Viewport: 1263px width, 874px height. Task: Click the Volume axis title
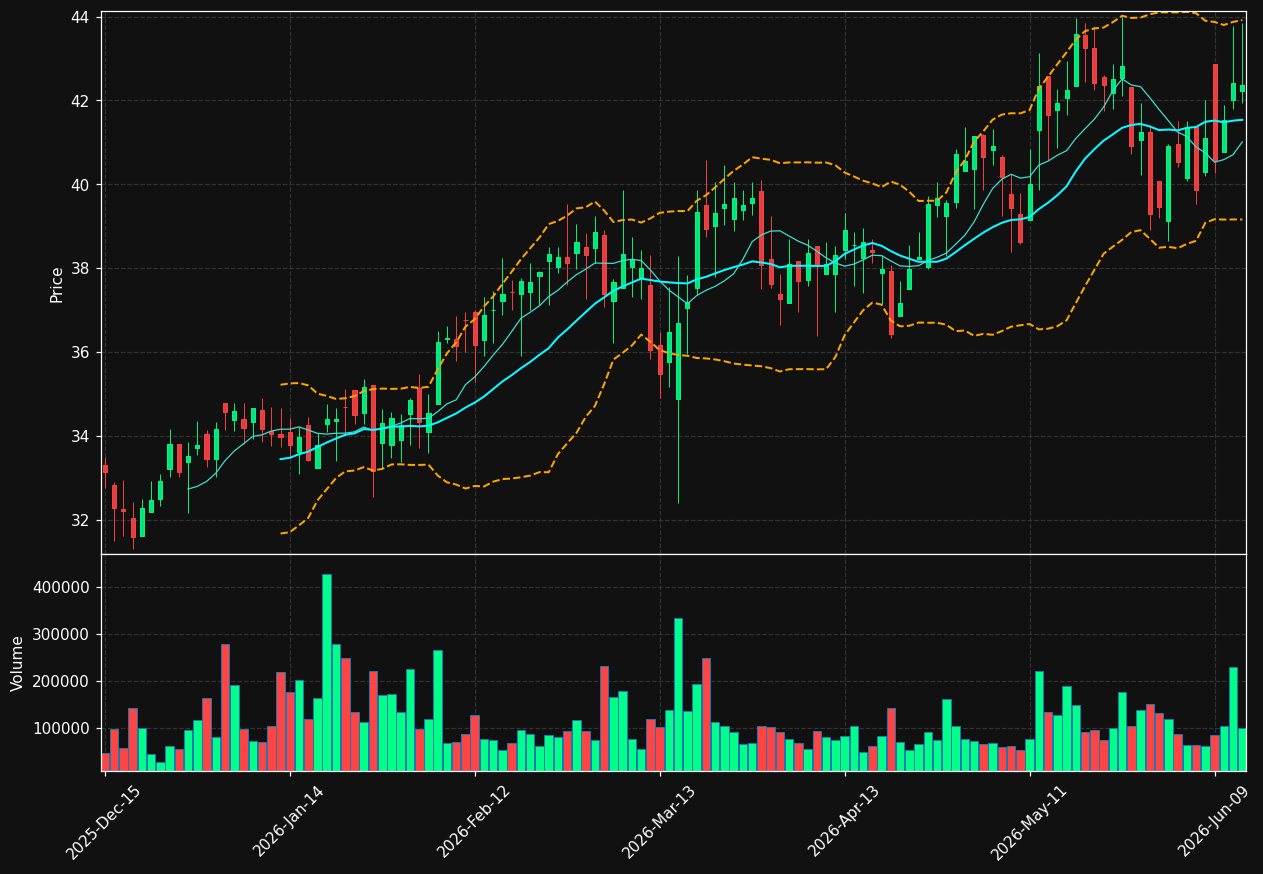(x=18, y=663)
